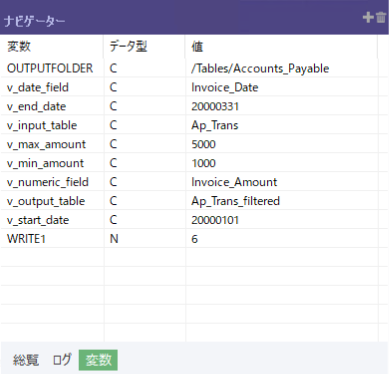
Task: Click the Ap_Trans_filtered value cell
Action: point(282,201)
